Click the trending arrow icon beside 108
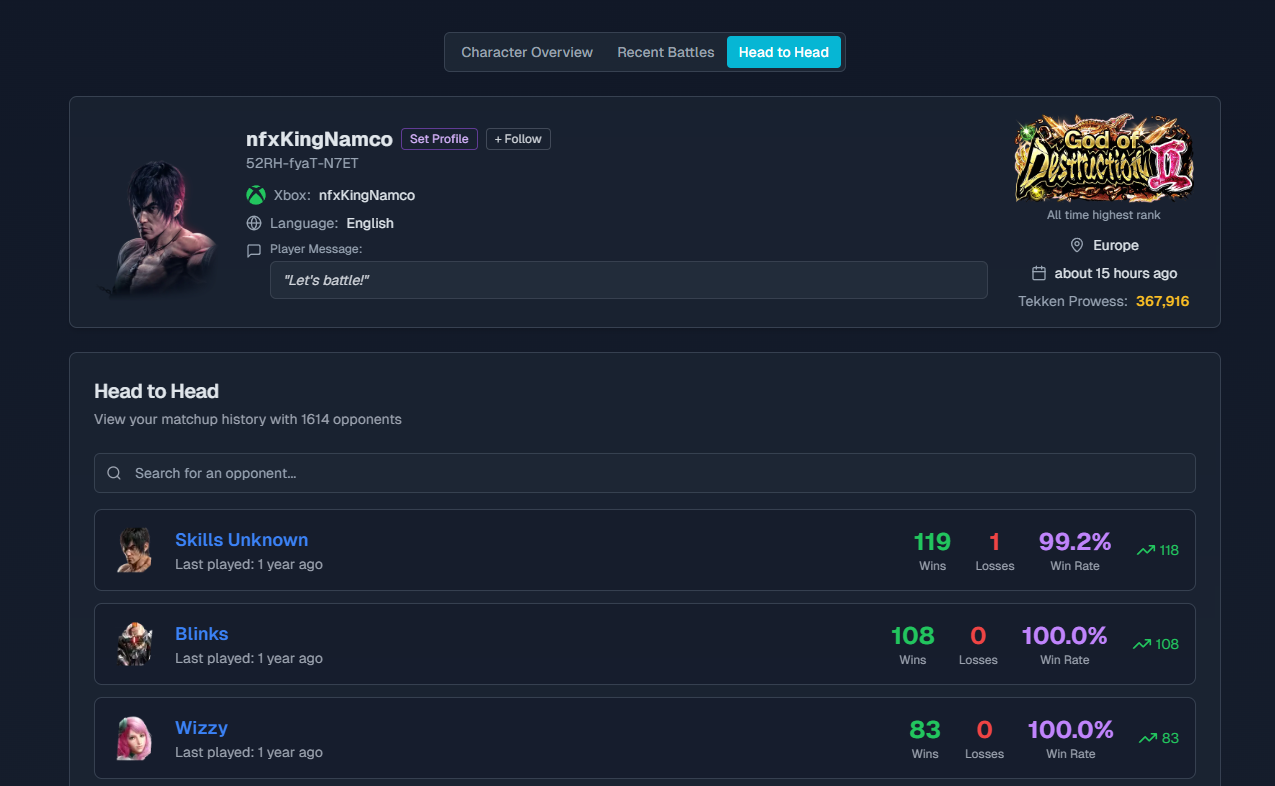Viewport: 1275px width, 786px height. click(1141, 644)
